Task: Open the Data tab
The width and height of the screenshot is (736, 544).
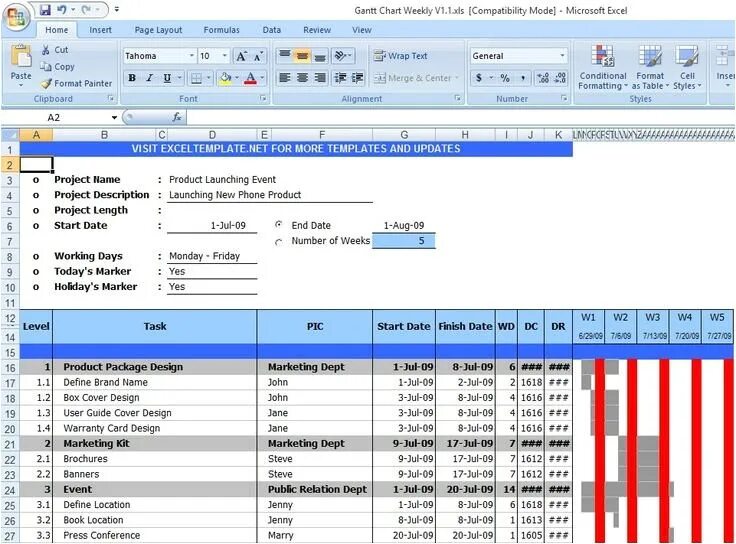Action: click(271, 30)
